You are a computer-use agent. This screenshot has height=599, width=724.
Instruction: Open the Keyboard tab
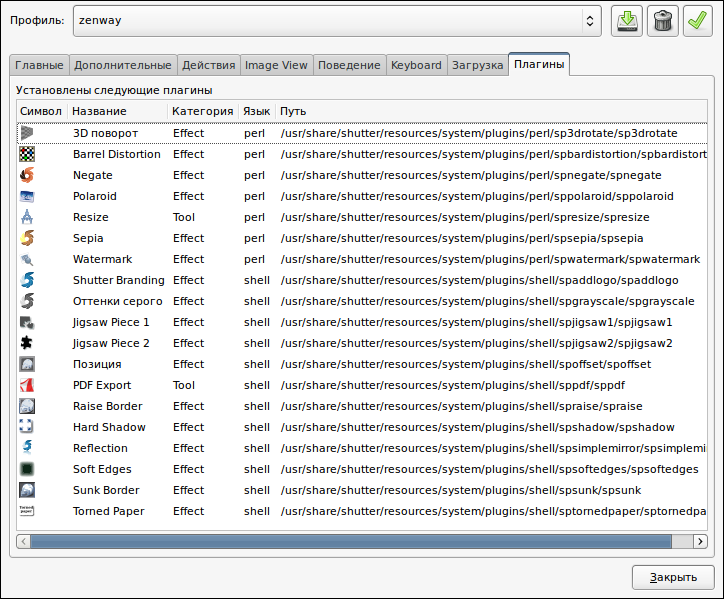click(416, 65)
